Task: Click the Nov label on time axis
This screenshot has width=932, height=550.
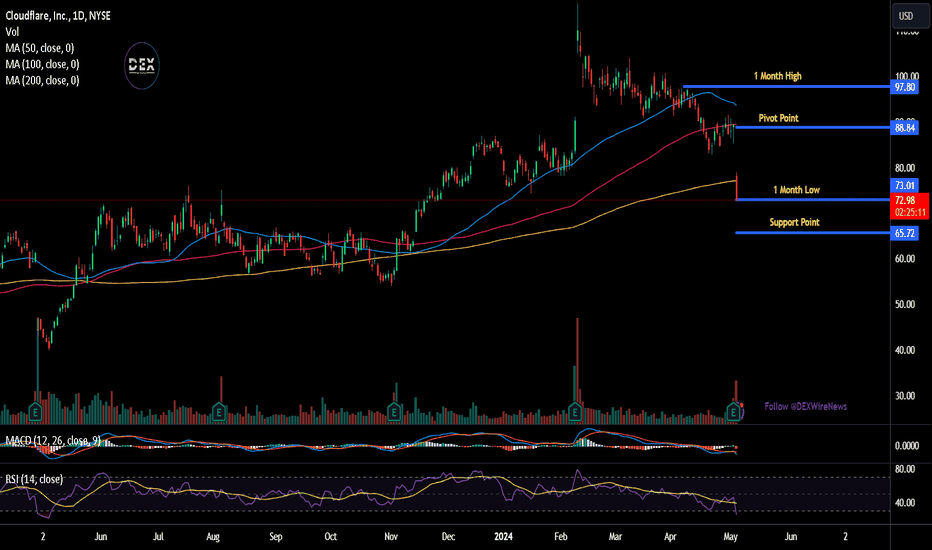Action: tap(391, 537)
